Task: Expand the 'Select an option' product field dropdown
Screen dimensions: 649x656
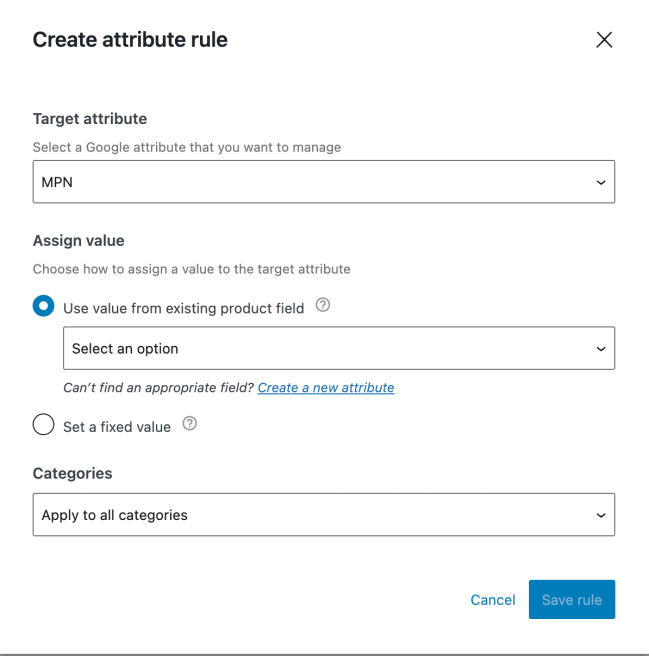Action: tap(338, 349)
